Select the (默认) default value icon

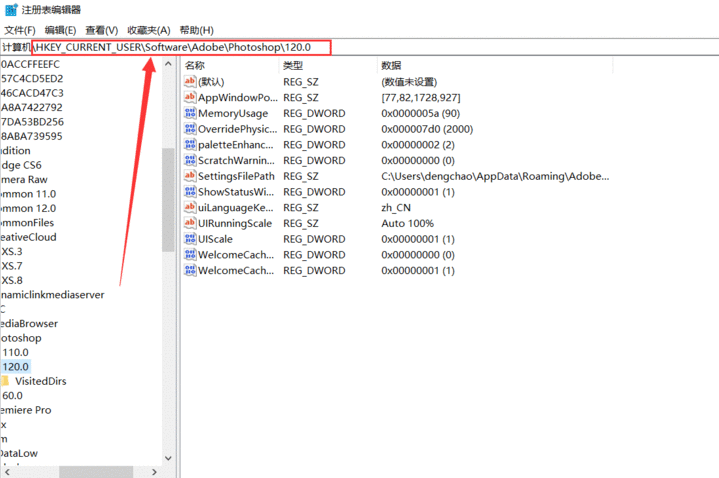(x=190, y=82)
